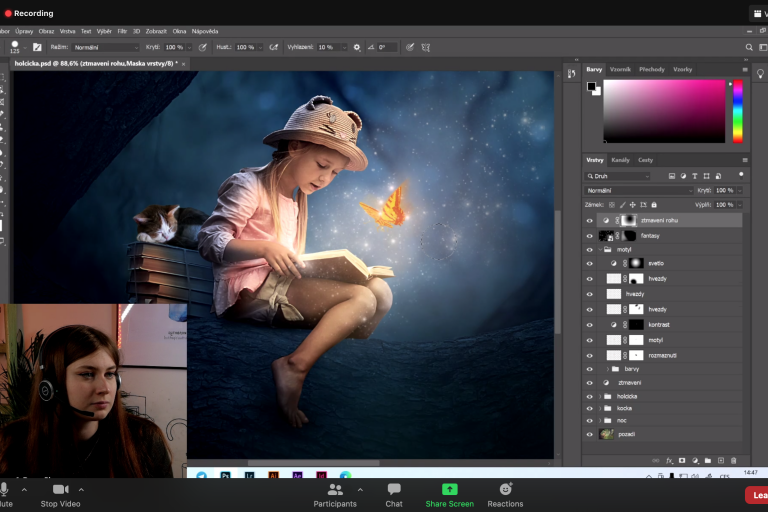
Task: Click the delete layer trash icon
Action: (733, 460)
